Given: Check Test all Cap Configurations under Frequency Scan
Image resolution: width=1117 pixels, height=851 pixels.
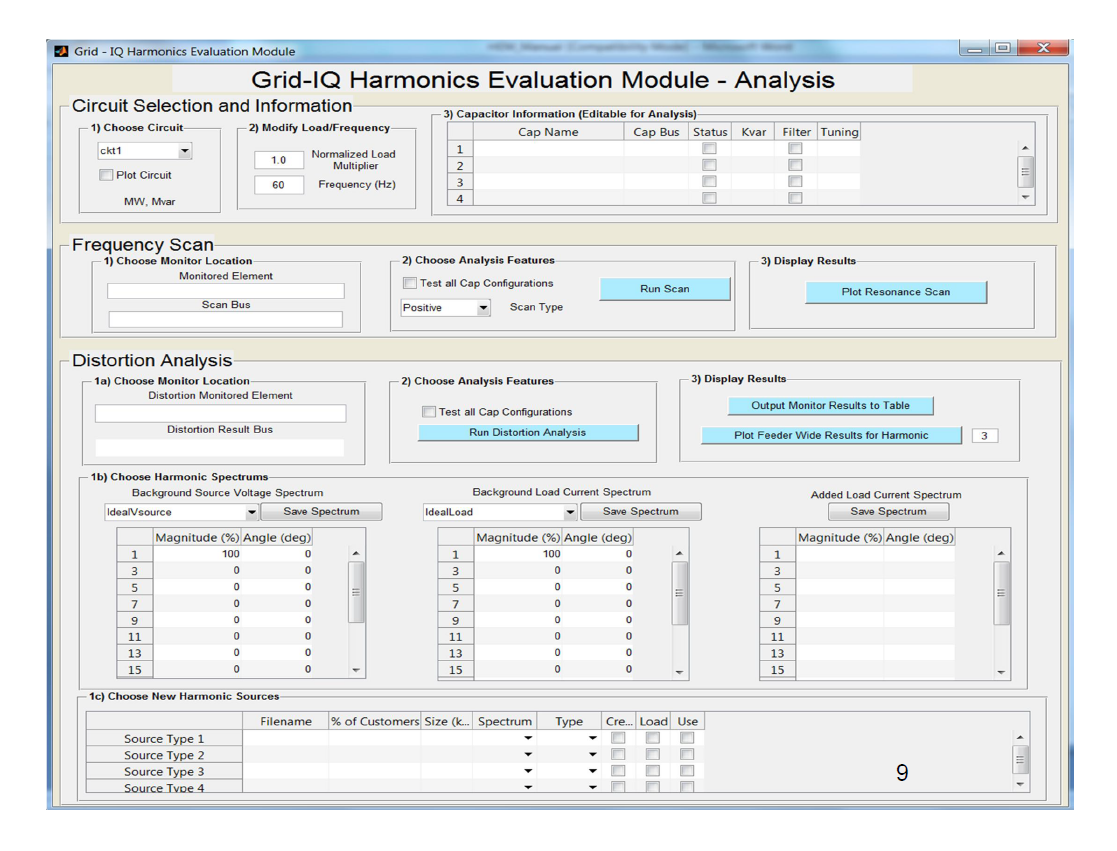Looking at the screenshot, I should pos(409,283).
